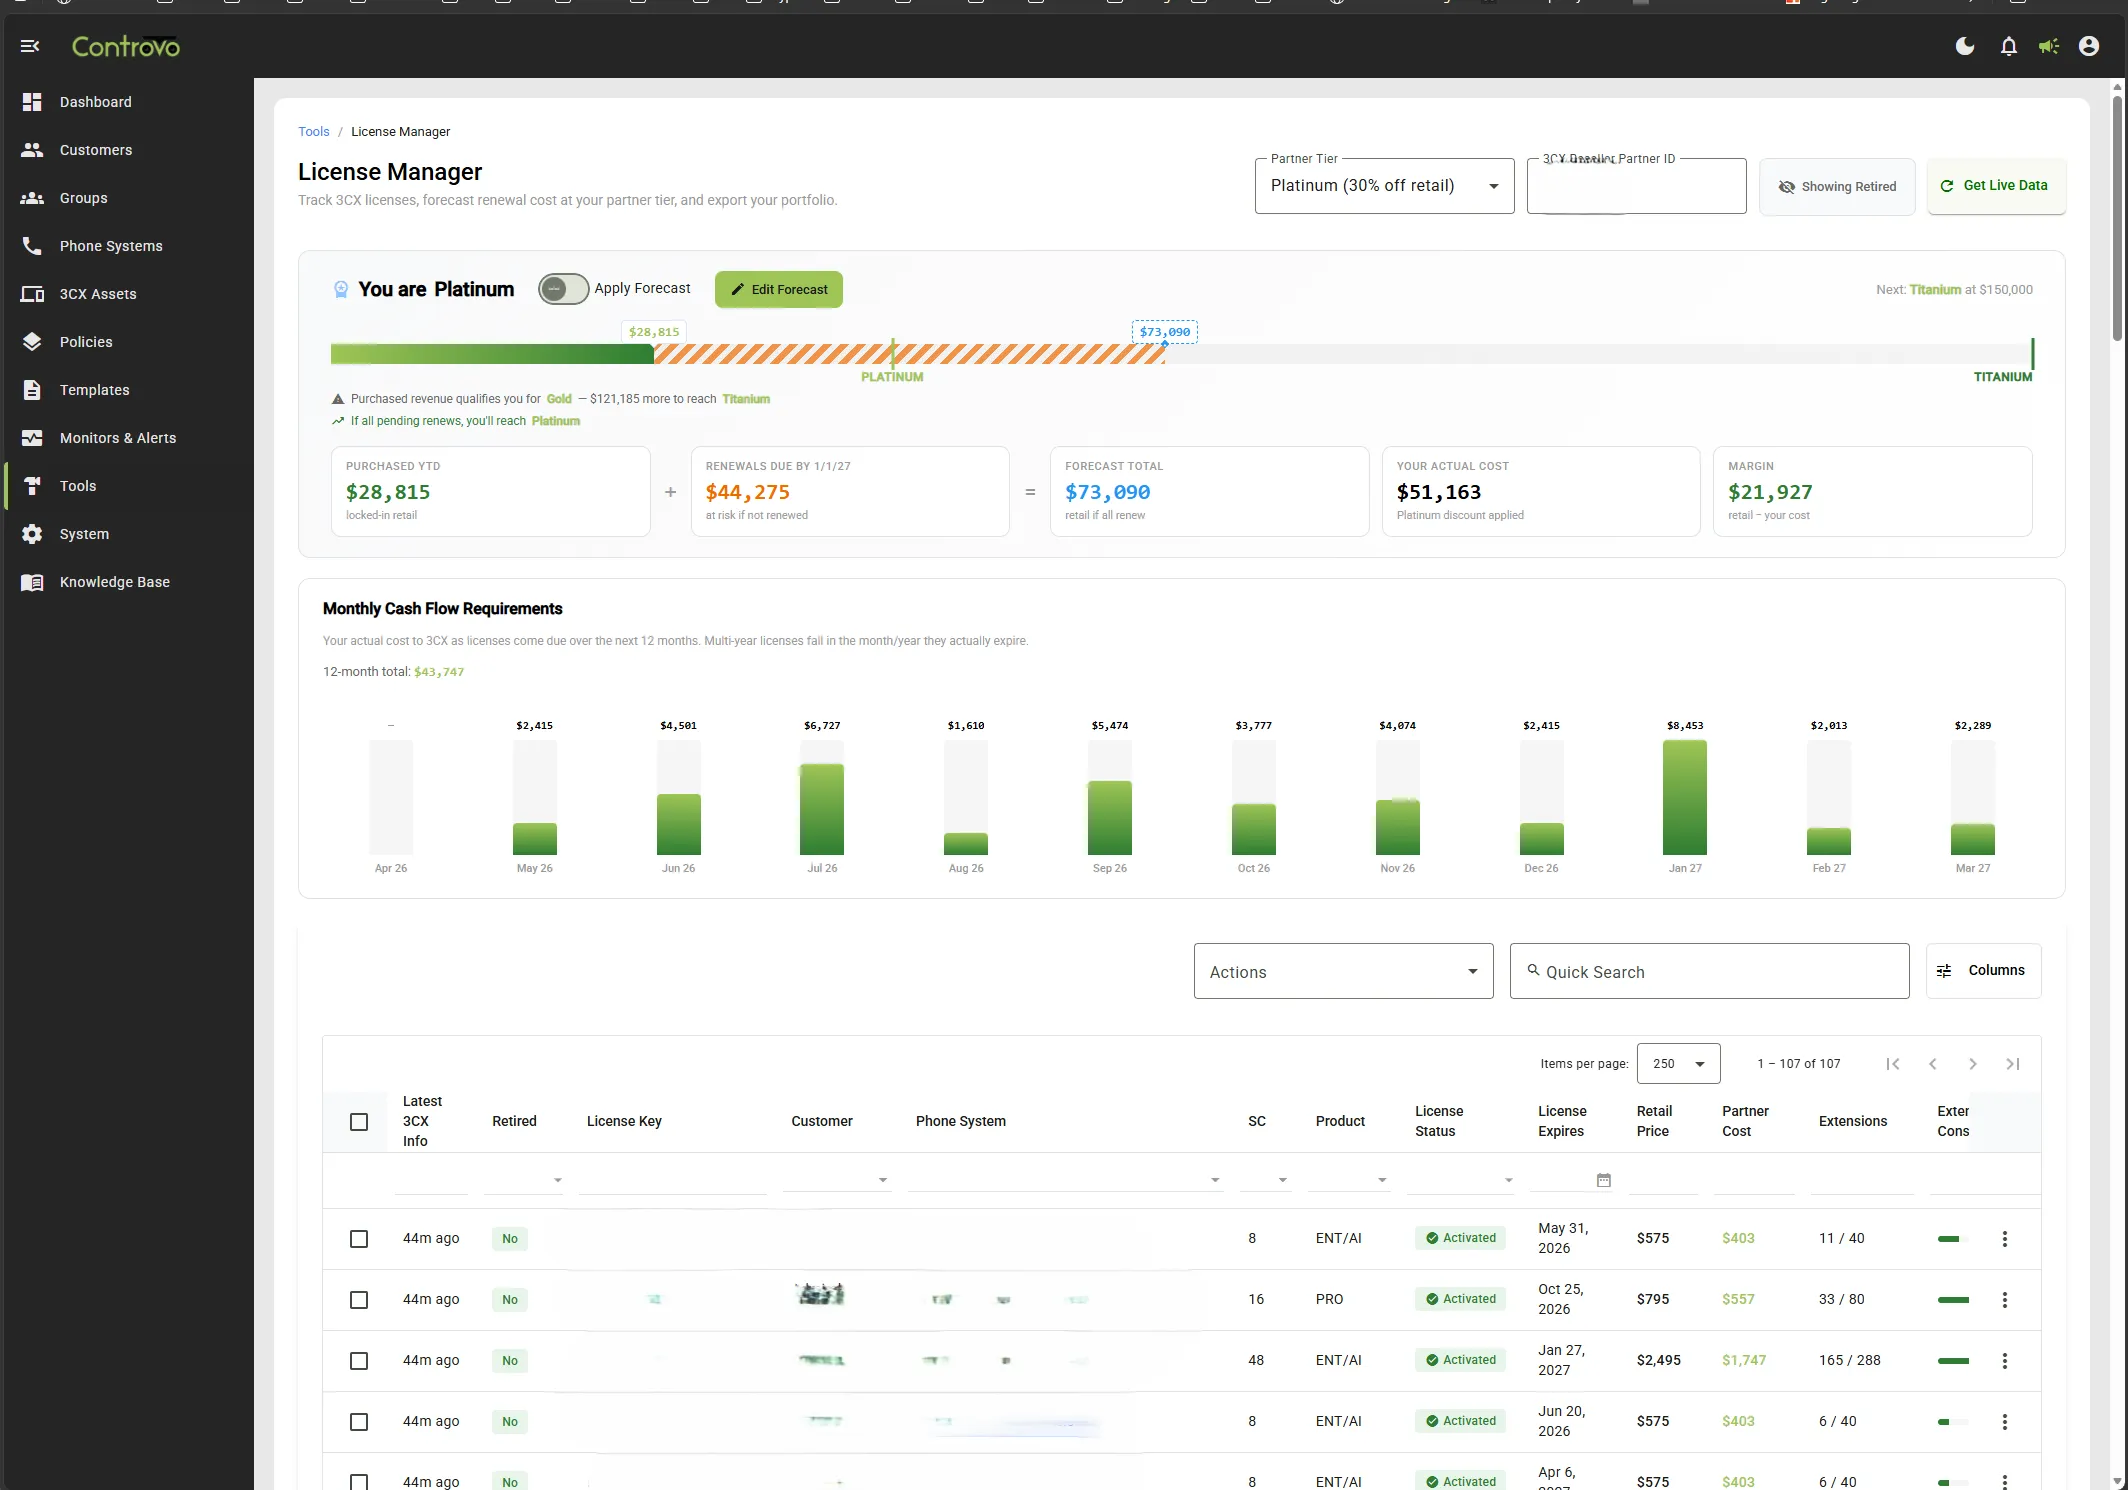Open the first row's three-dot menu

click(2004, 1239)
